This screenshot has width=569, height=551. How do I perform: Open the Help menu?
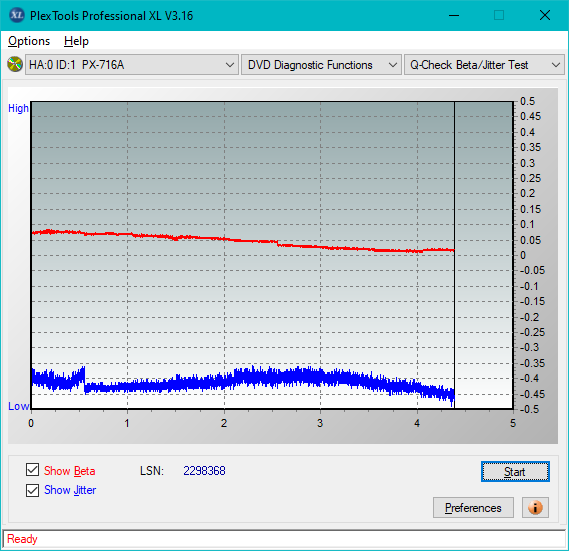[76, 41]
